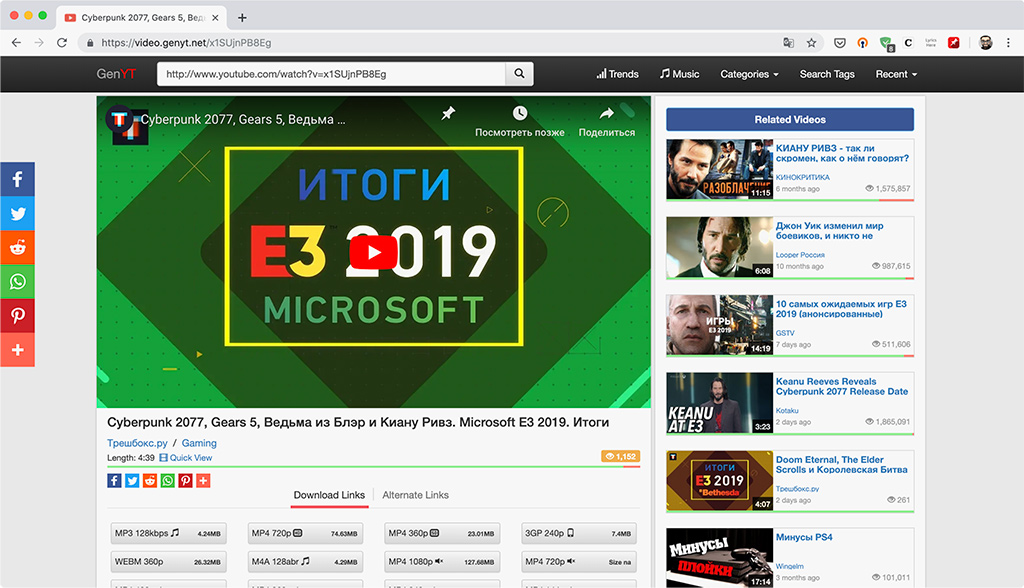
Task: Click the watch later clock icon
Action: pos(520,113)
